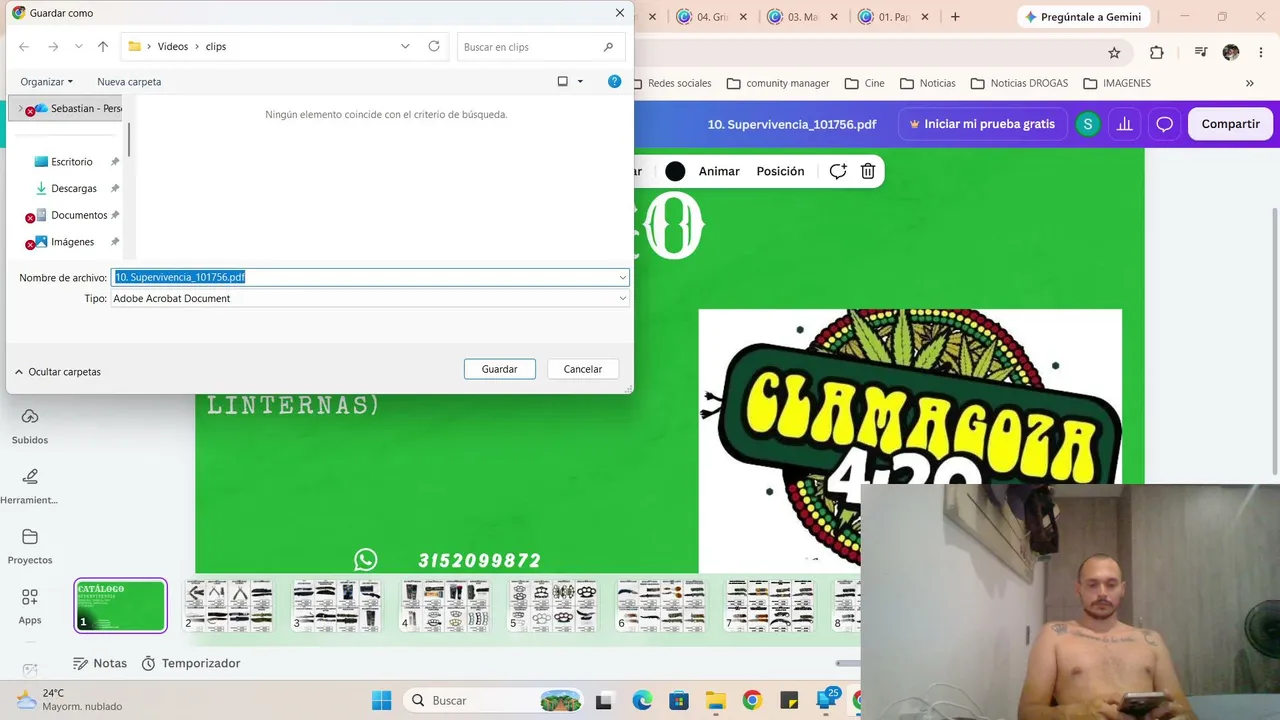Refresh the clips folder listing

tap(434, 46)
